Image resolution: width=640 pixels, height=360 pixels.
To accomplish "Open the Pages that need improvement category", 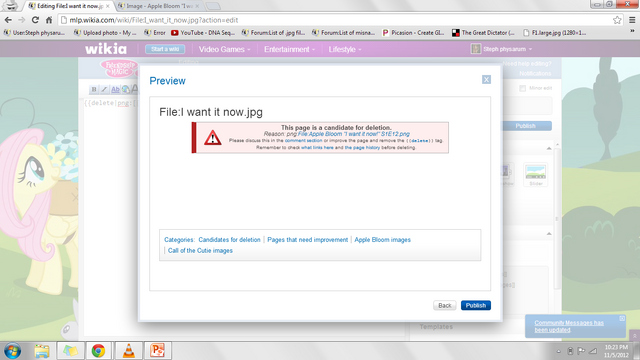I will point(307,240).
